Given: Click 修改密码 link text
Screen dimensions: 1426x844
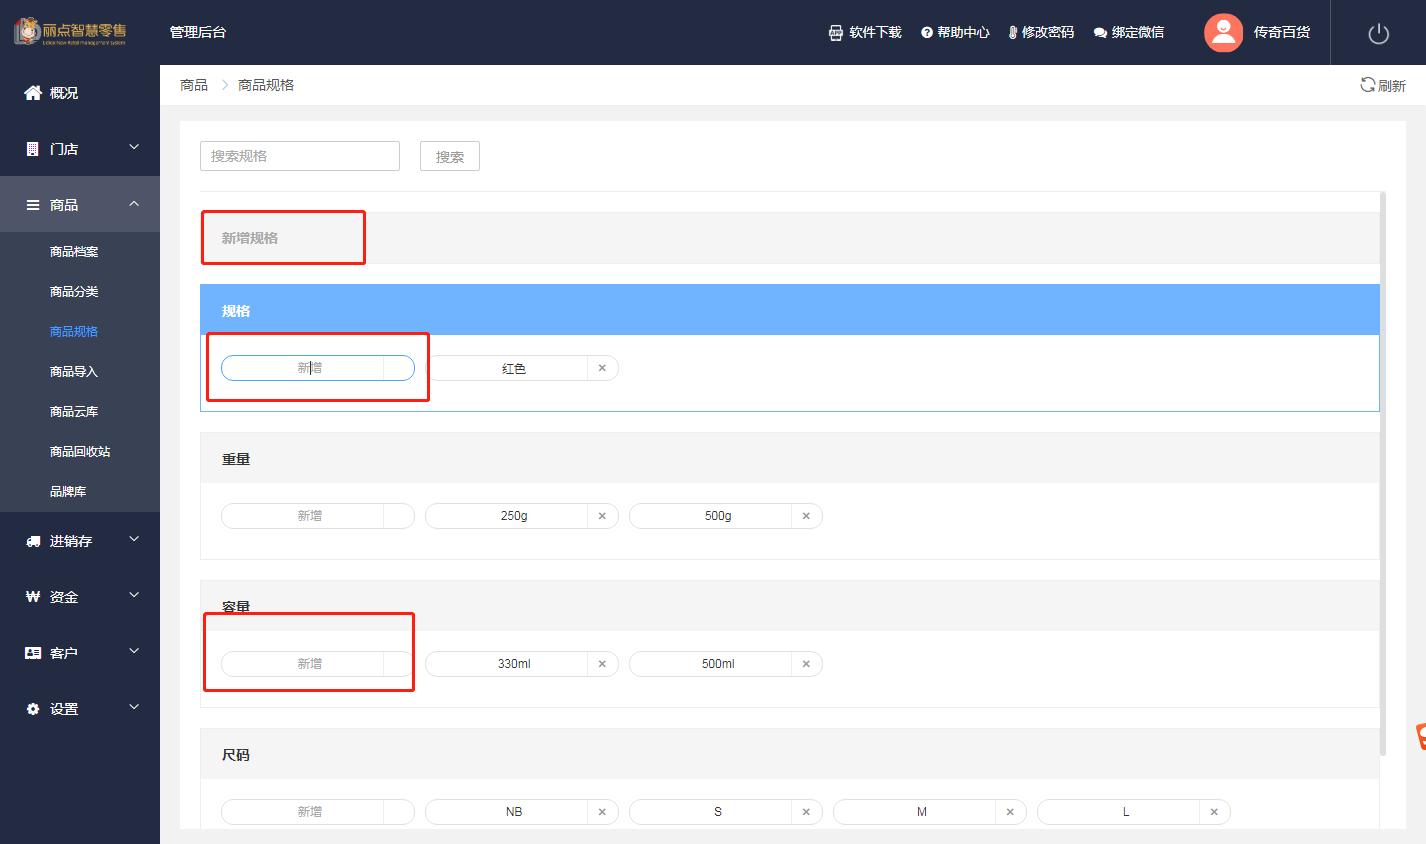Looking at the screenshot, I should pos(1048,33).
